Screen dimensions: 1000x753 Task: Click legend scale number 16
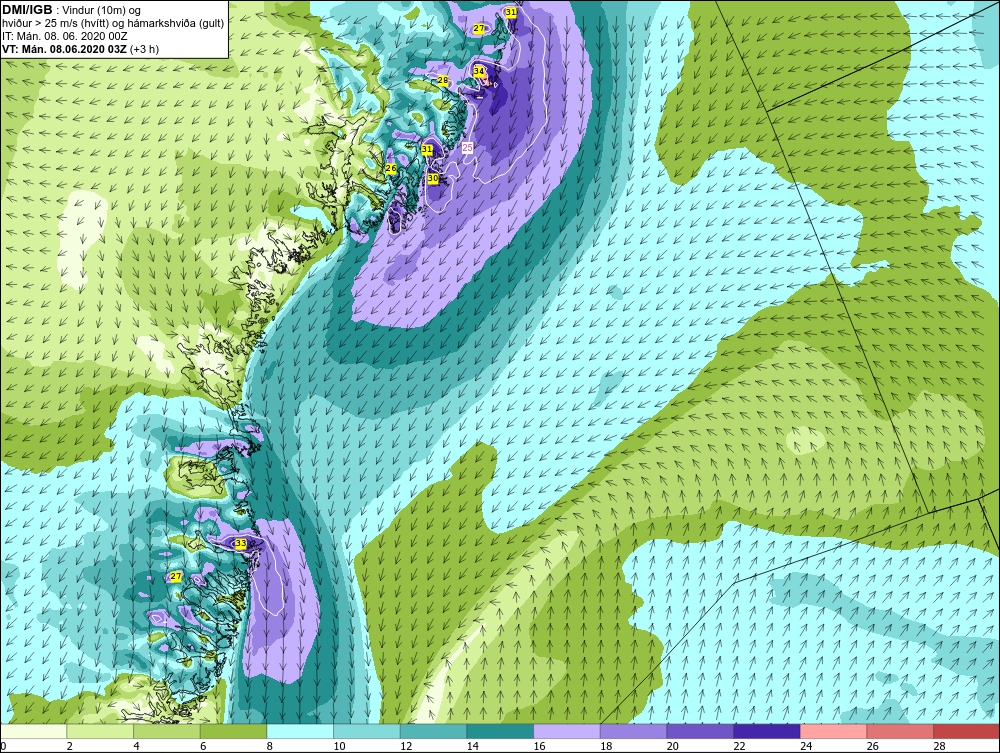click(x=539, y=746)
